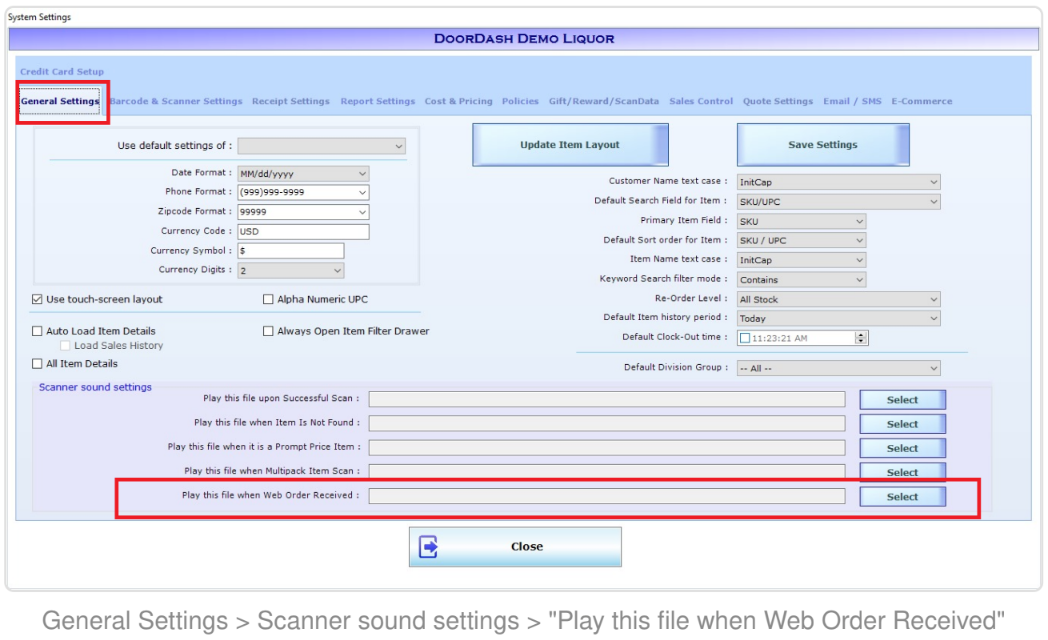Image resolution: width=1048 pixels, height=640 pixels.
Task: Switch to Receipt Settings tab
Action: pos(291,101)
